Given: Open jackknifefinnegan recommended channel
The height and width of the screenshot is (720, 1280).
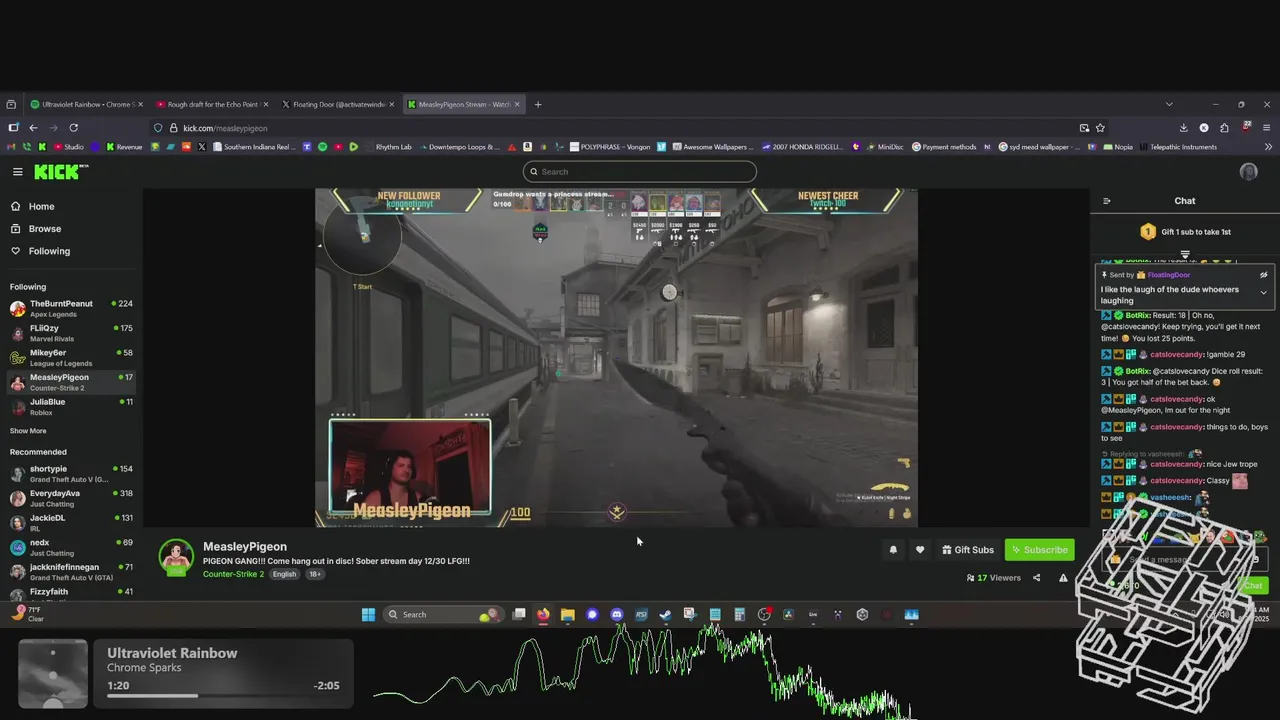Looking at the screenshot, I should coord(70,571).
